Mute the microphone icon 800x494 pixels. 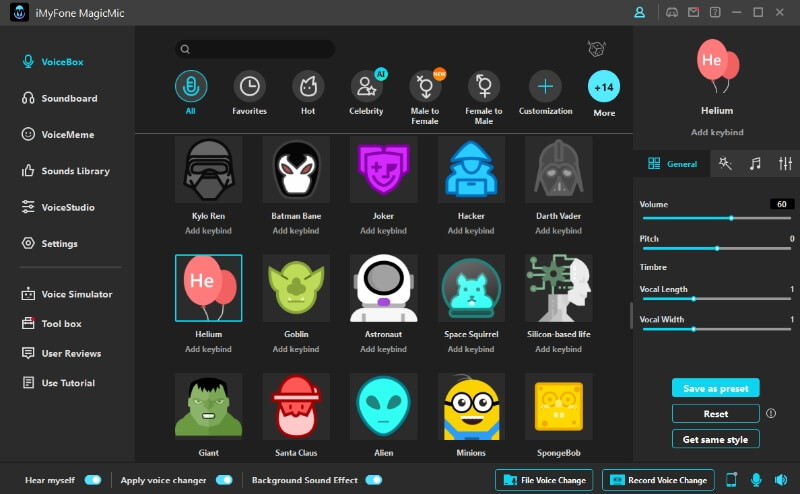[x=756, y=480]
